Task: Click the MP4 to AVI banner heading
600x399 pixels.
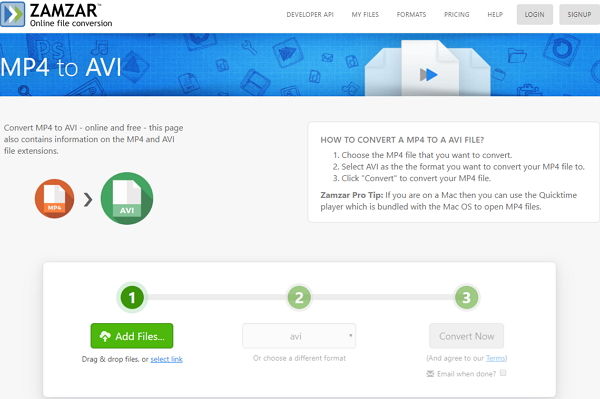Action: click(x=61, y=67)
